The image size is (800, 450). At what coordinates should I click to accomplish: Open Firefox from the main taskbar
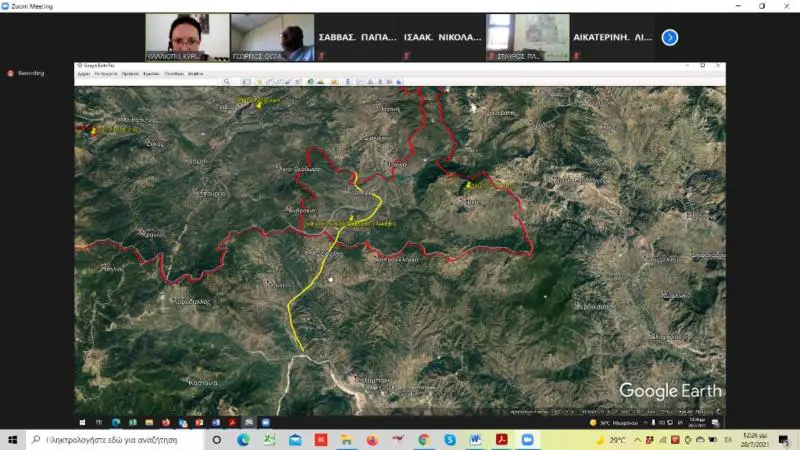click(x=372, y=440)
